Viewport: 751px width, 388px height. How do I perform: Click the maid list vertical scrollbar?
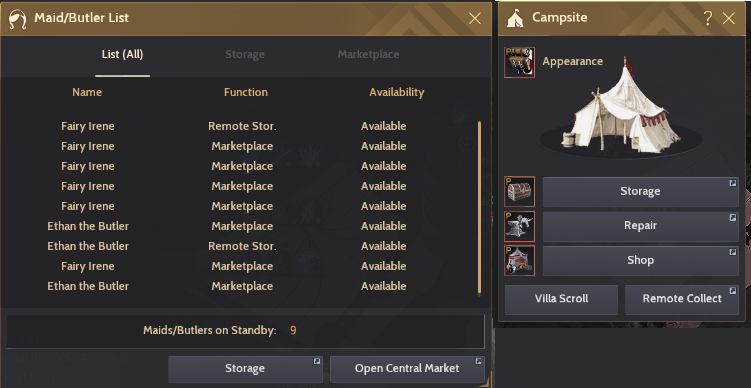click(479, 208)
